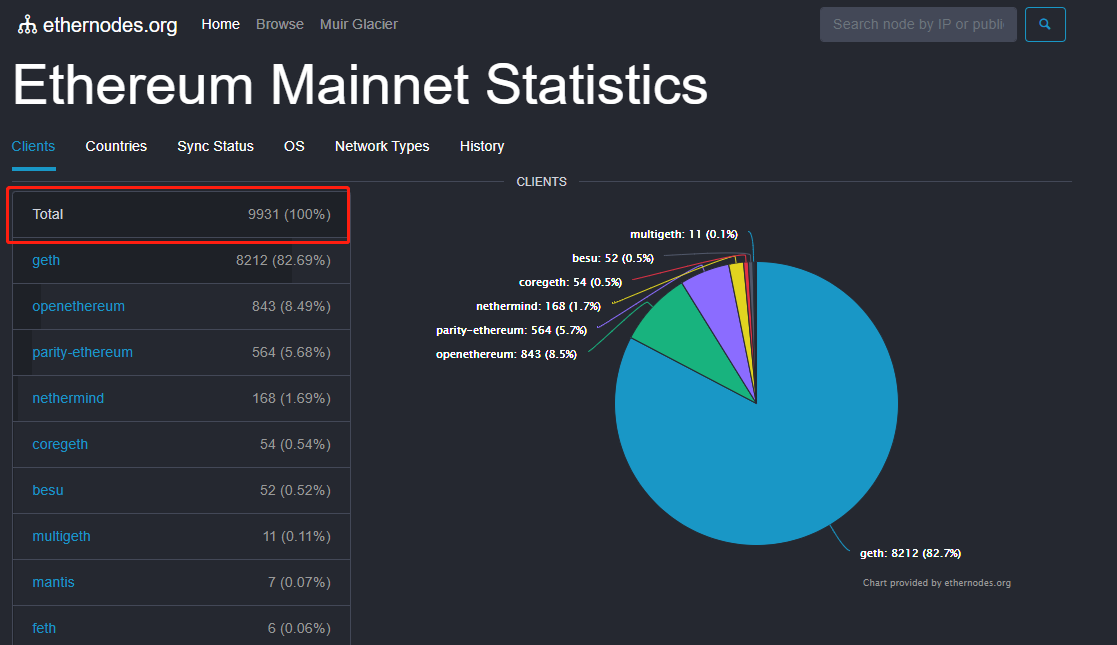Switch to the Countries tab
Image resolution: width=1117 pixels, height=645 pixels.
116,146
